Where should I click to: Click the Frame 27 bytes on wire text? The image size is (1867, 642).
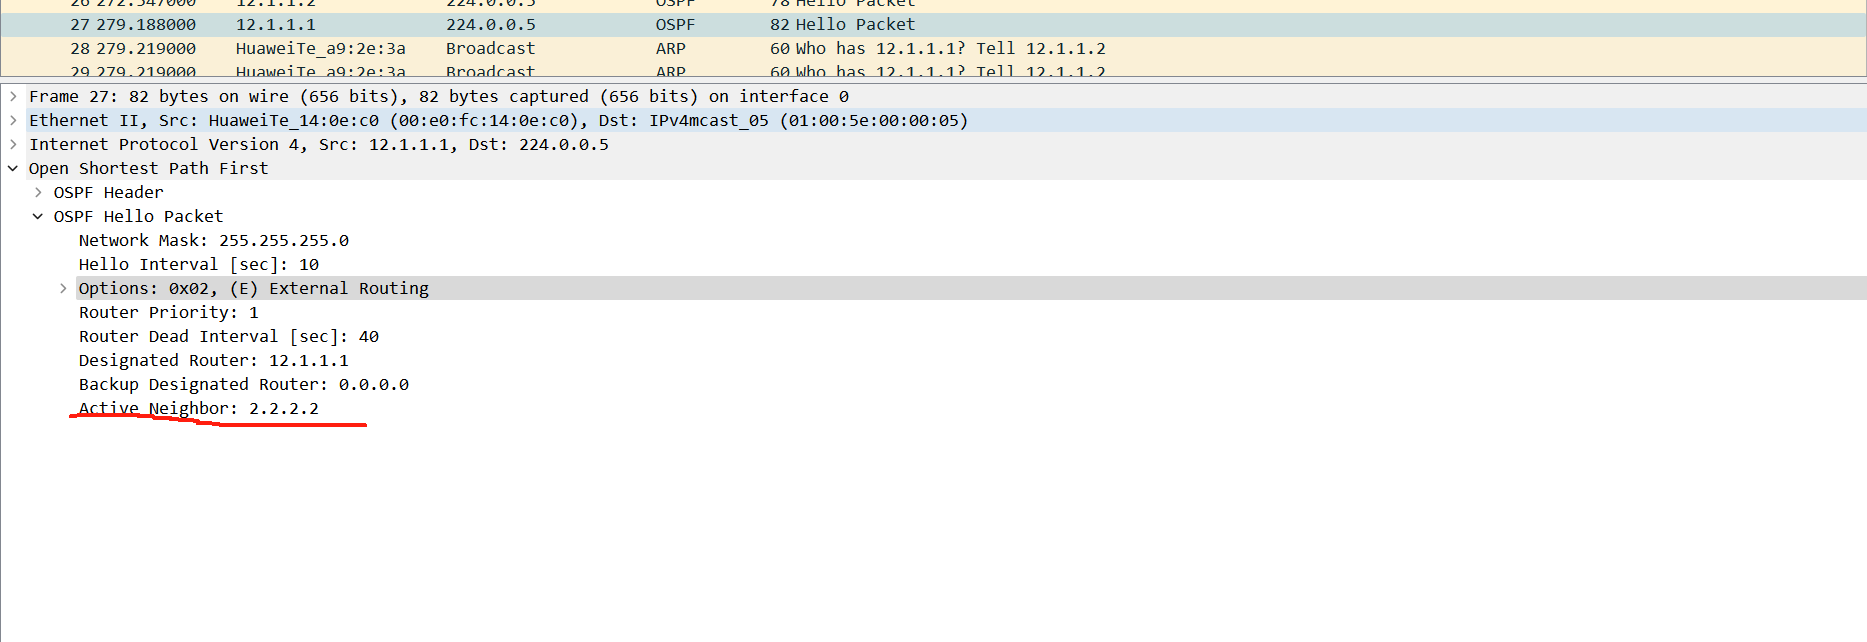[x=438, y=96]
